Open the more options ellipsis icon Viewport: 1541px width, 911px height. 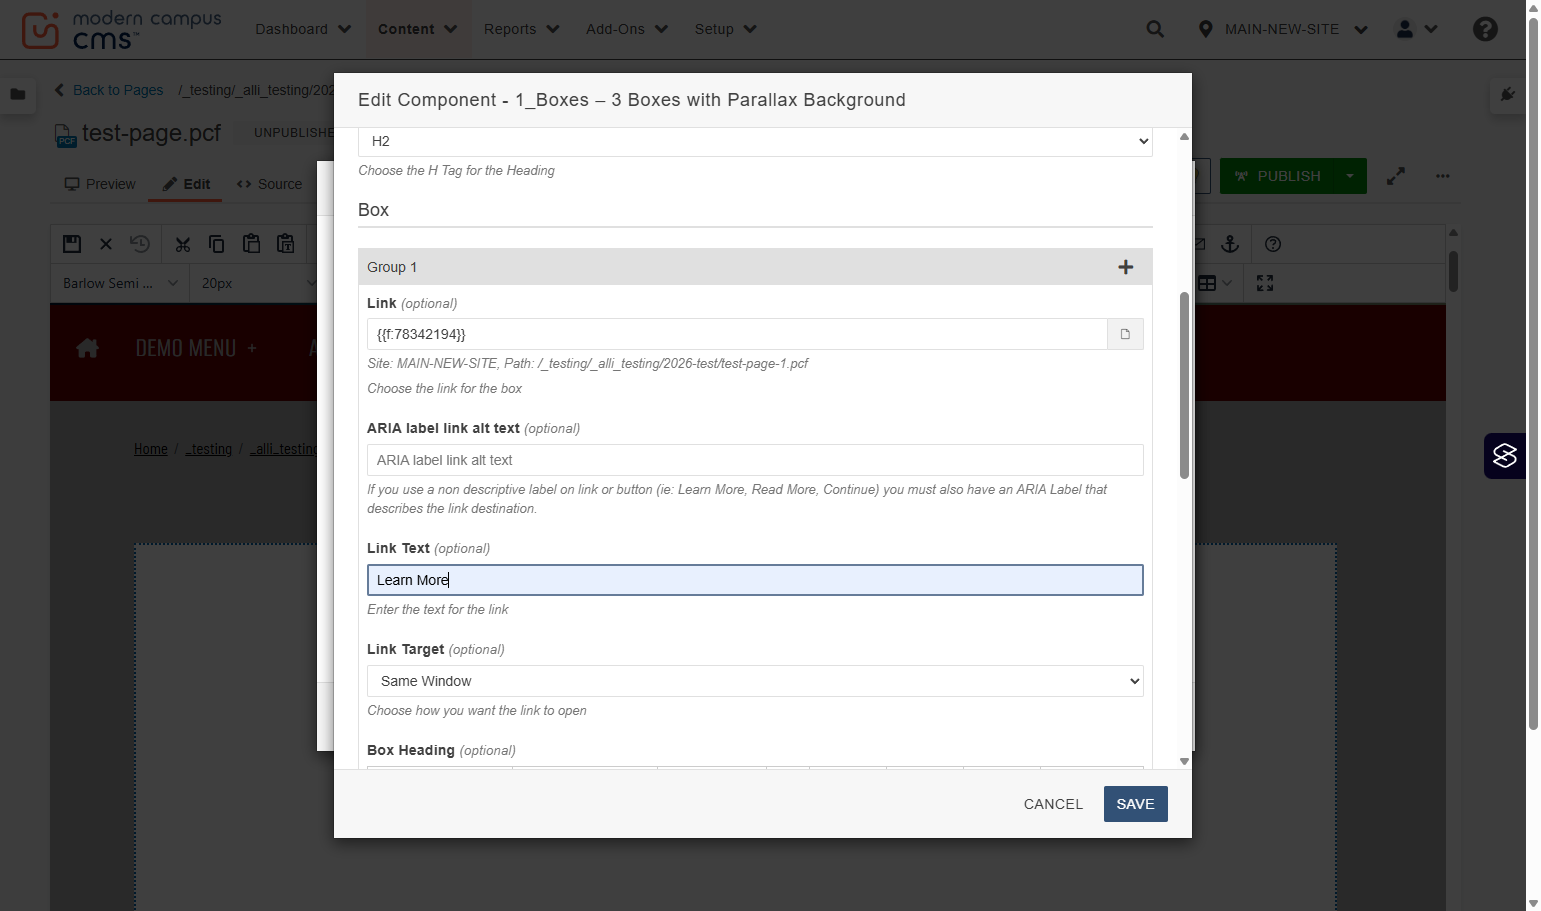tap(1442, 176)
